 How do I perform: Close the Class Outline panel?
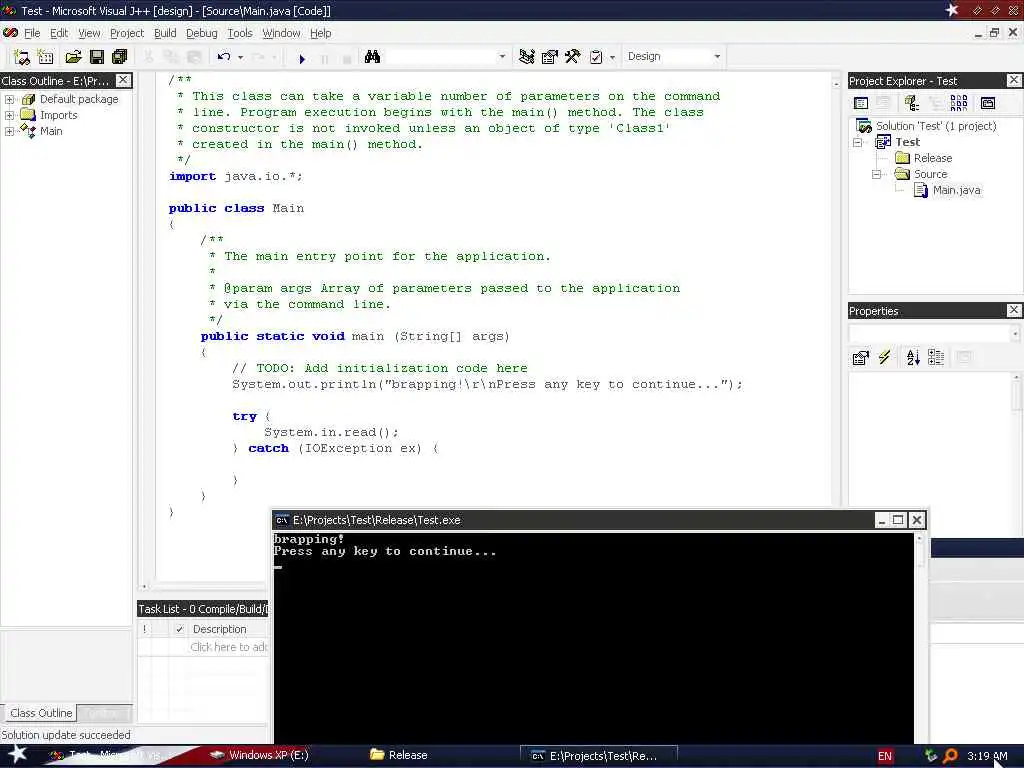[123, 80]
